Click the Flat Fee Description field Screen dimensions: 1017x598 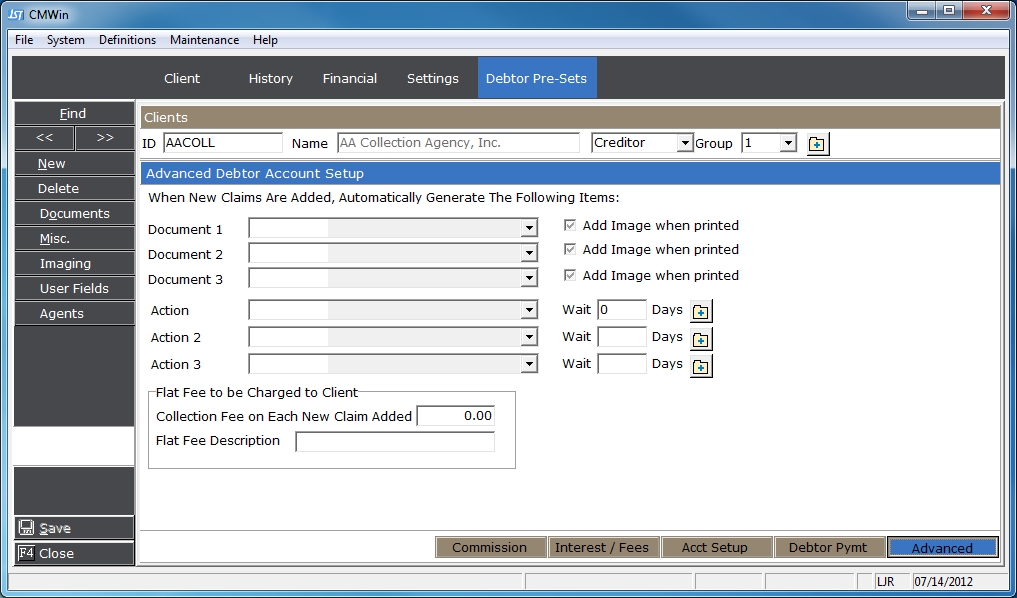coord(394,442)
